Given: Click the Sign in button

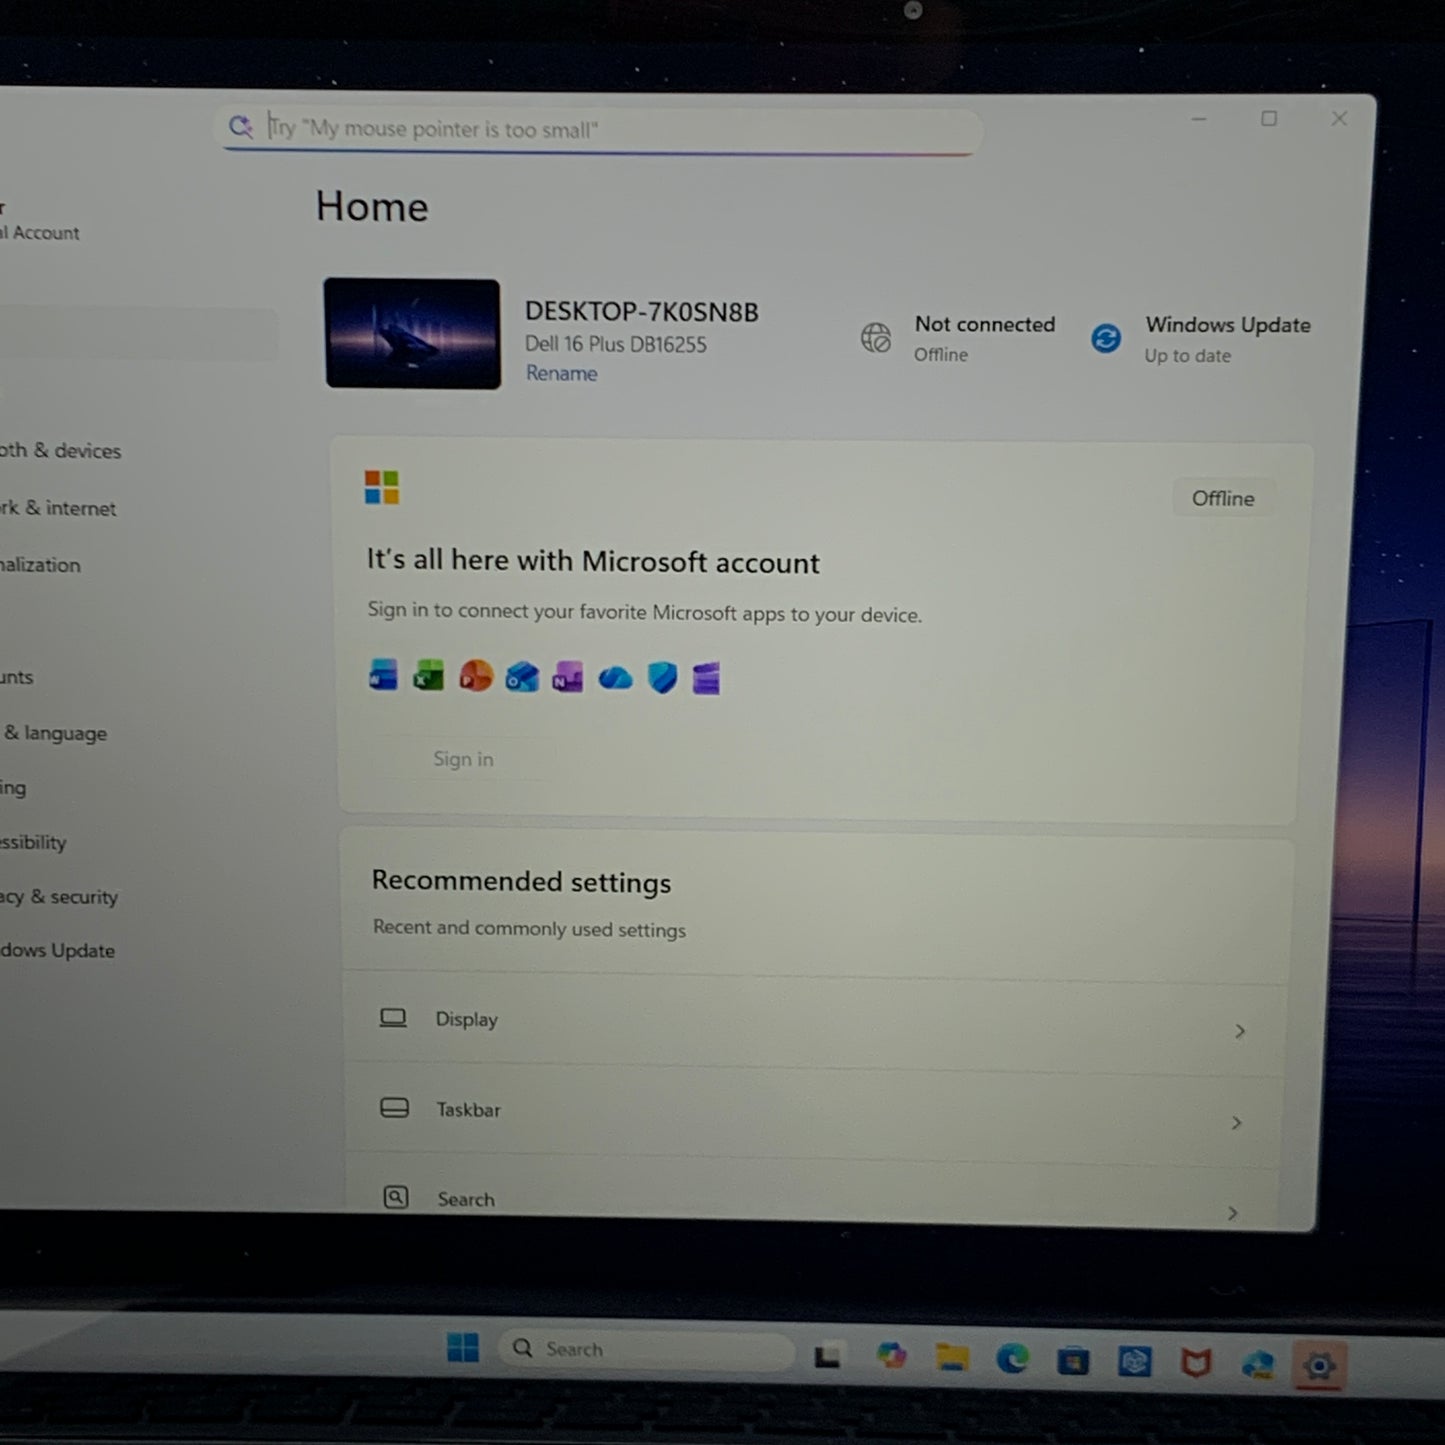Looking at the screenshot, I should pyautogui.click(x=463, y=759).
